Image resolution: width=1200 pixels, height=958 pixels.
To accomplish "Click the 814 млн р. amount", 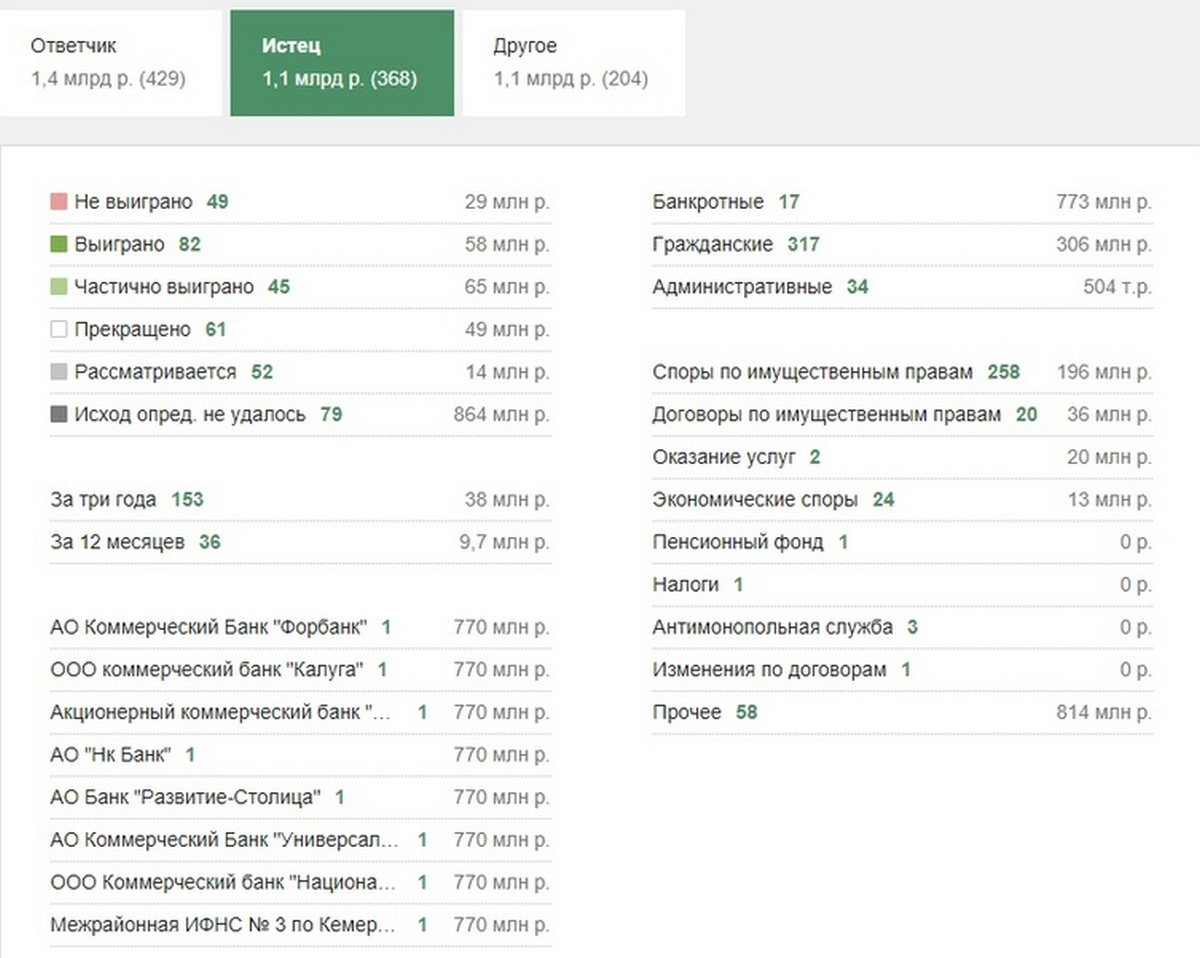I will pyautogui.click(x=1104, y=712).
